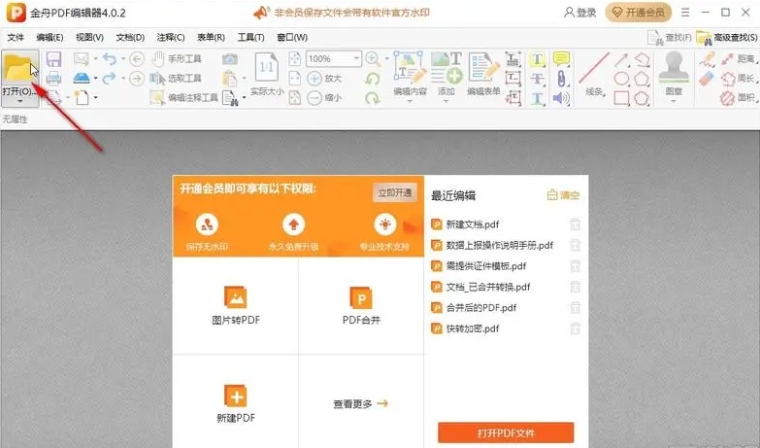
Task: Select the Eraser tool
Action: click(707, 79)
